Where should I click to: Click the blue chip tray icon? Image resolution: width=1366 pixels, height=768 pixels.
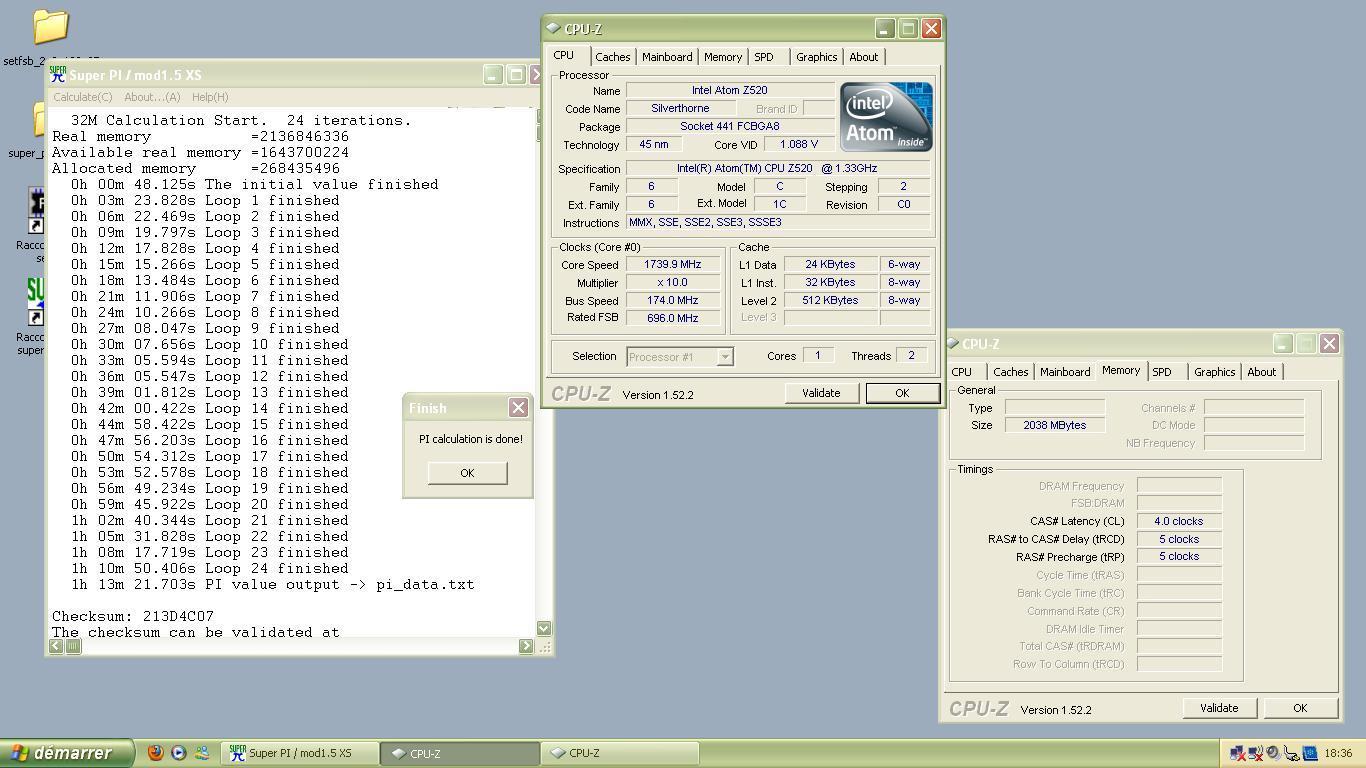[x=1309, y=753]
